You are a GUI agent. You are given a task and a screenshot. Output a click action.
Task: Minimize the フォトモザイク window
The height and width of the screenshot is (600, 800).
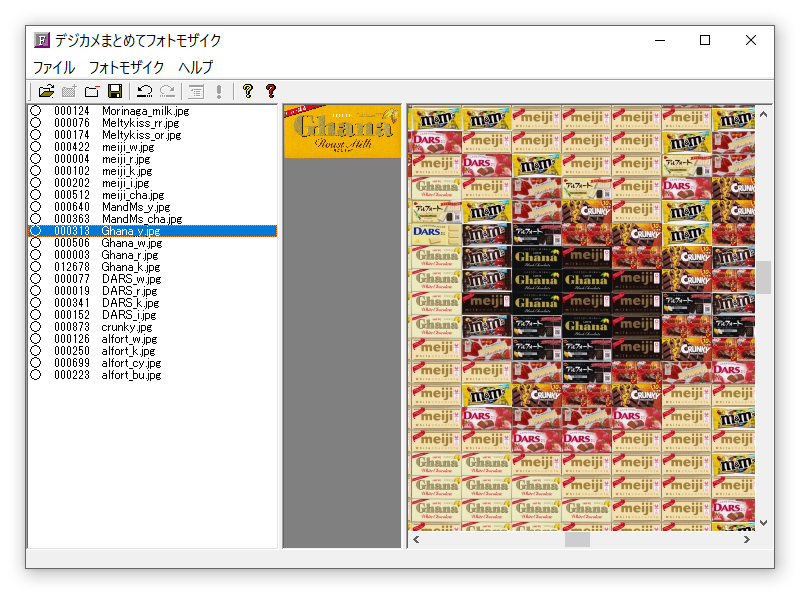(x=660, y=40)
